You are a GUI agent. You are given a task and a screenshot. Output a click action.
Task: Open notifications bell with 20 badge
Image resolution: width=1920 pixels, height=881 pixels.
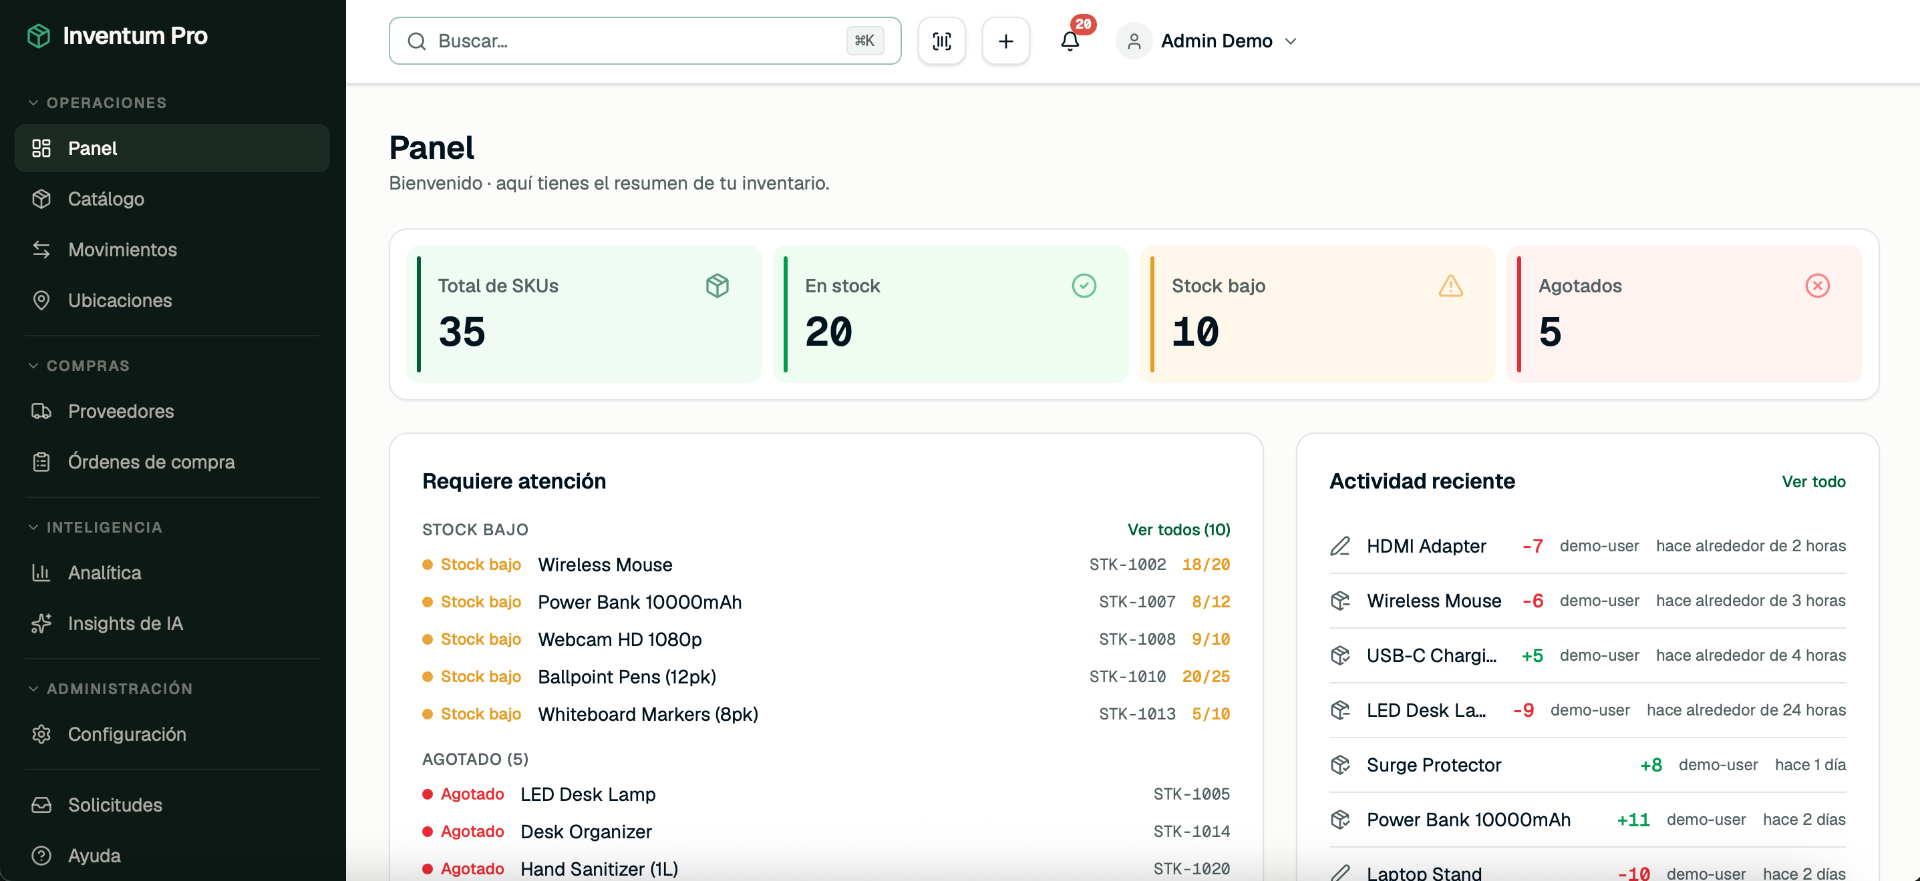1071,40
